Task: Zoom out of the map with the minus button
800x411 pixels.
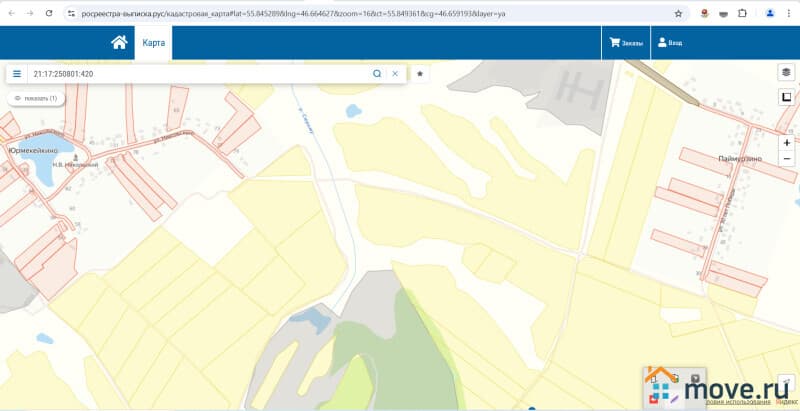Action: point(787,159)
